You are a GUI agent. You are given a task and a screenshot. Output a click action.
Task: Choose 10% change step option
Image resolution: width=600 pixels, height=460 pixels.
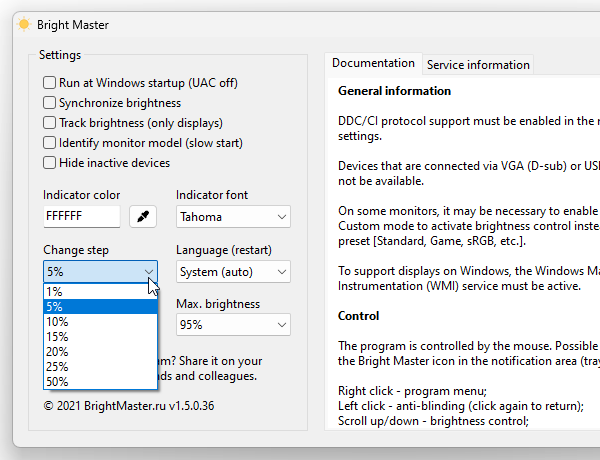[x=100, y=321]
